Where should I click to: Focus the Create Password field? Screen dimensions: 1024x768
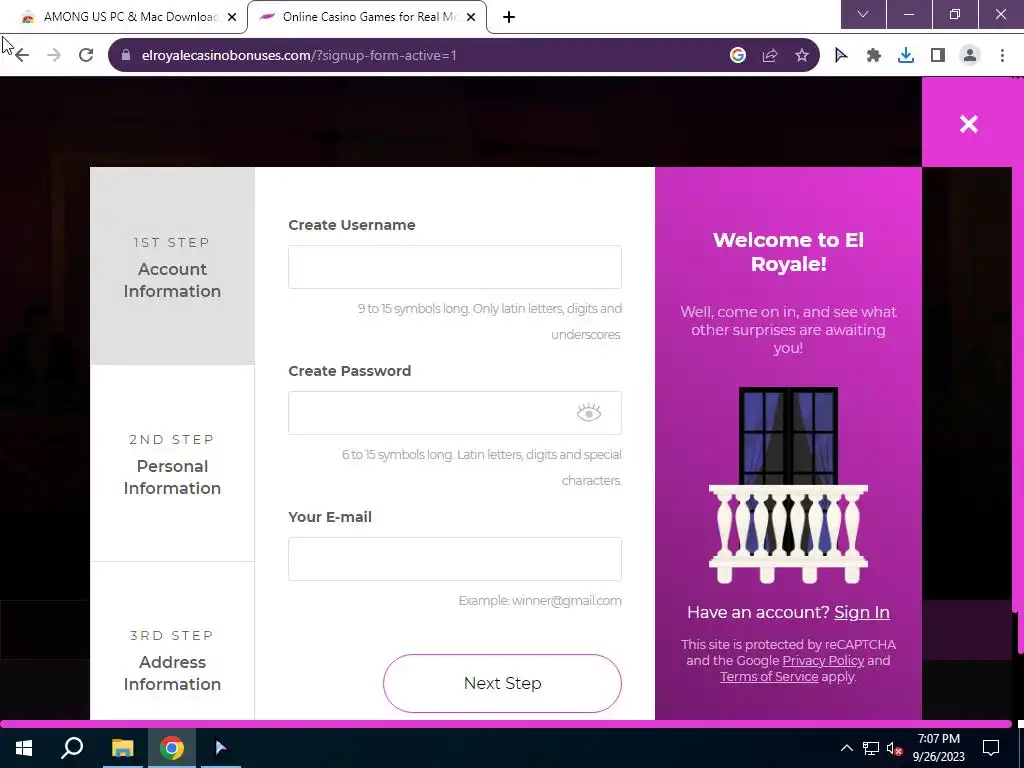455,413
